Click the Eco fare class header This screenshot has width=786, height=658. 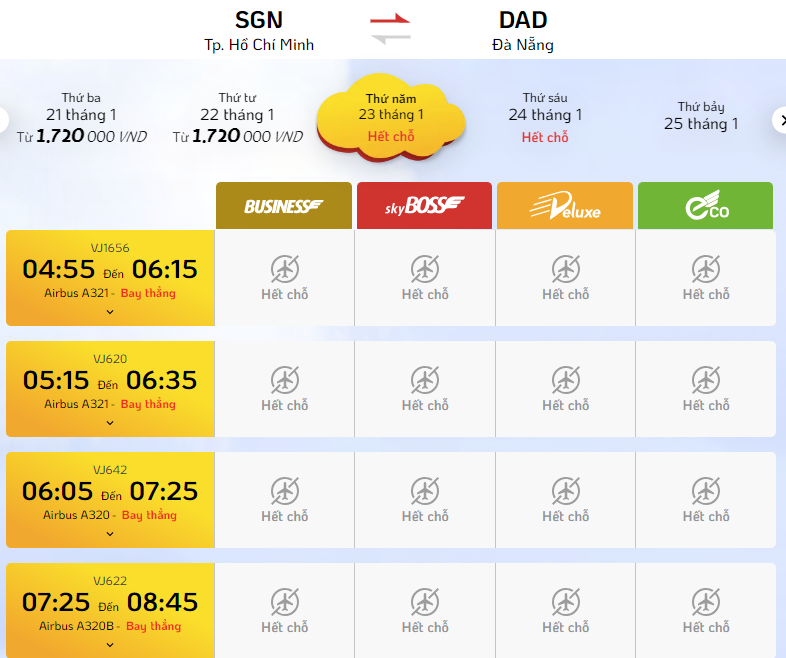pyautogui.click(x=705, y=206)
